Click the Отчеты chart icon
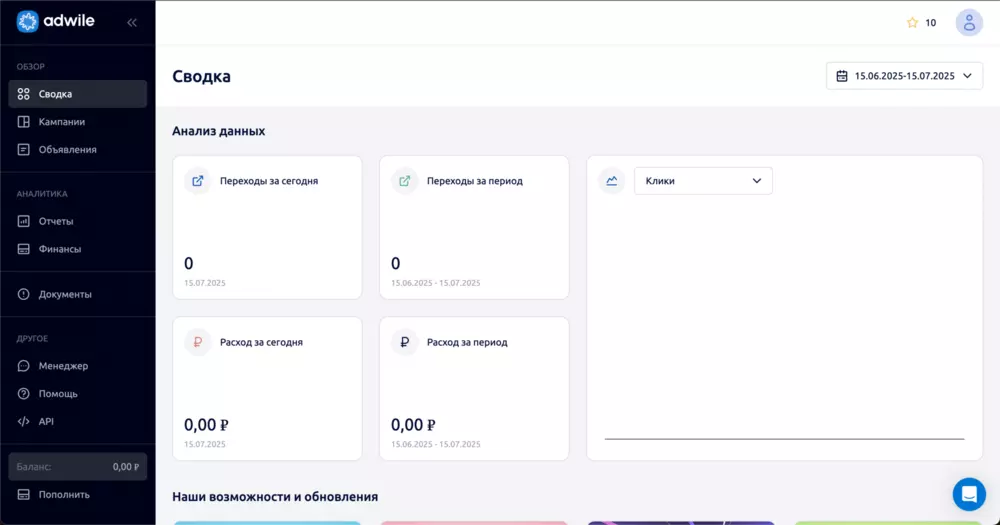The image size is (1000, 525). [x=24, y=221]
